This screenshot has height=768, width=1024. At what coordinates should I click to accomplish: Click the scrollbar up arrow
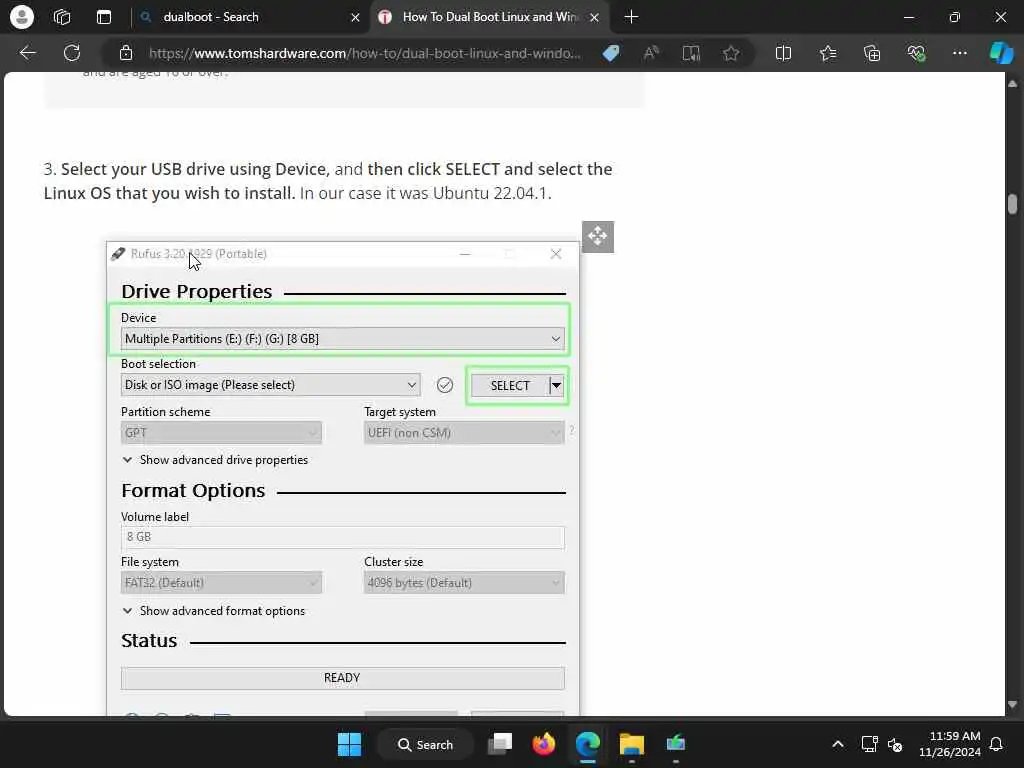coord(1012,84)
